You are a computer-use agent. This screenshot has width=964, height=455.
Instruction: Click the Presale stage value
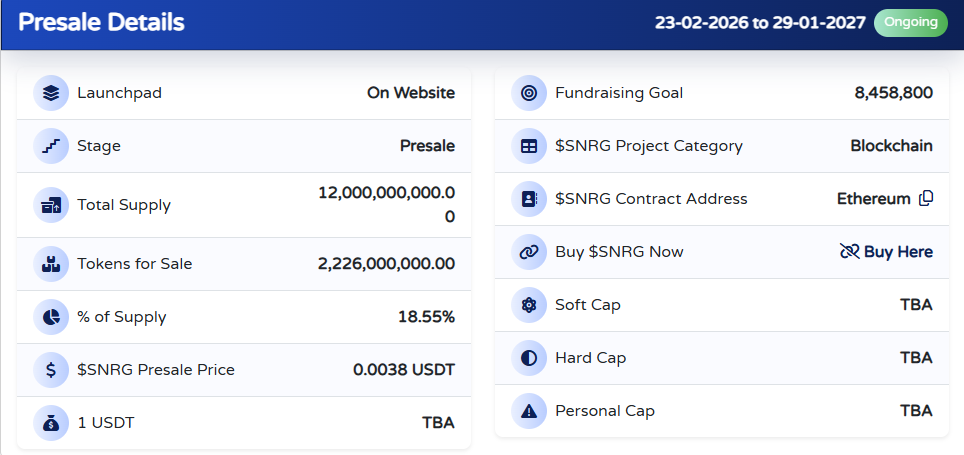pos(427,146)
